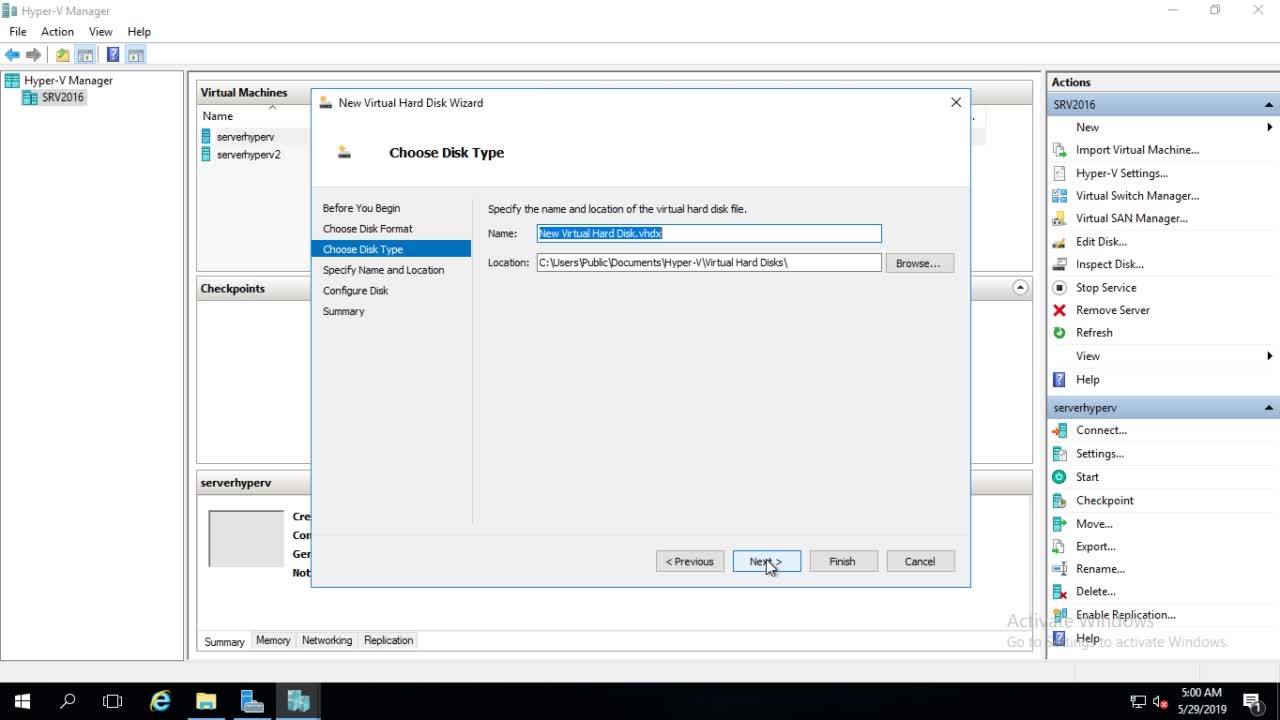Open Internet Explorer from the taskbar
Screen dimensions: 1280x720
click(x=160, y=701)
